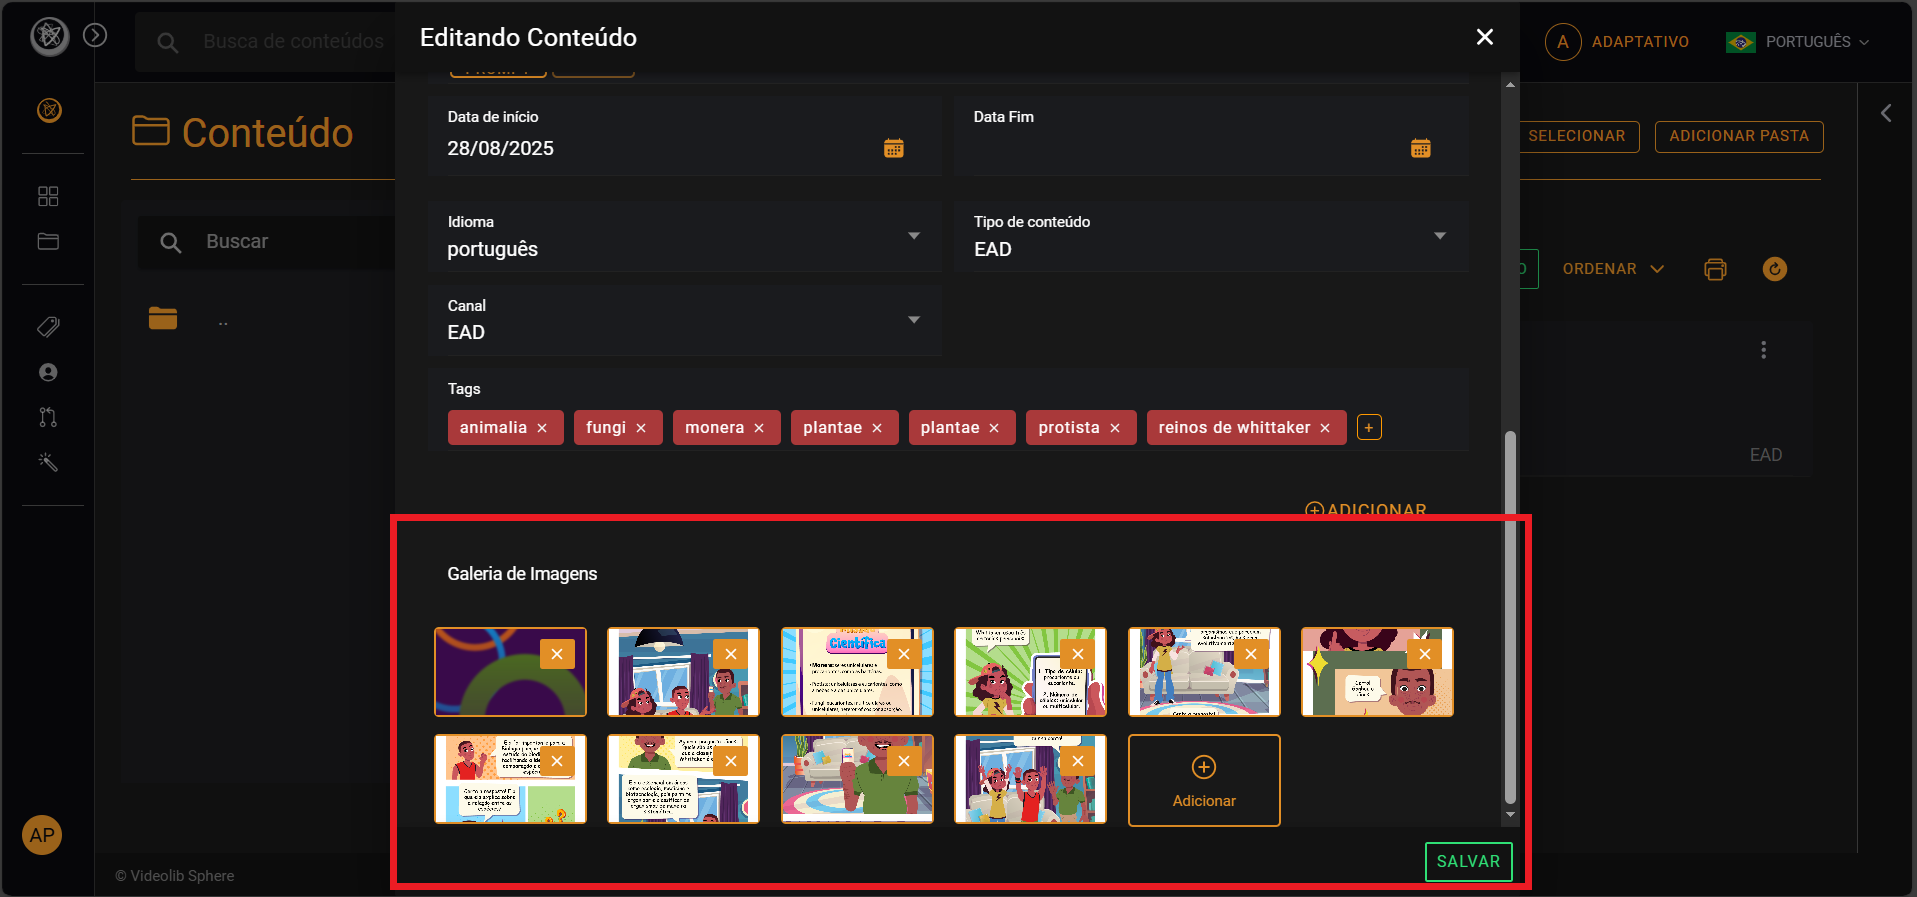1917x897 pixels.
Task: Select the purple circles gallery thumbnail
Action: (x=510, y=672)
